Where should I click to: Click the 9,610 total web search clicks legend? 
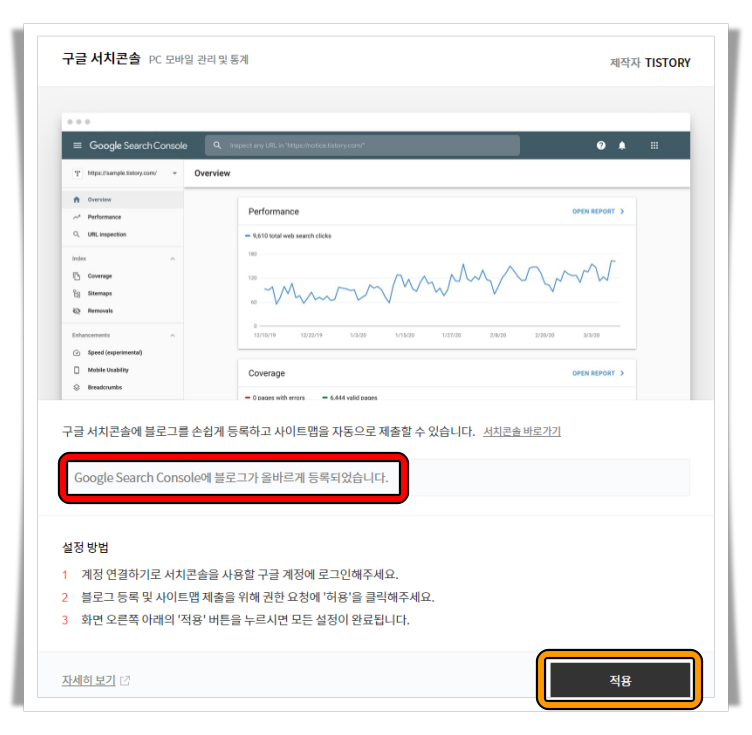click(288, 235)
